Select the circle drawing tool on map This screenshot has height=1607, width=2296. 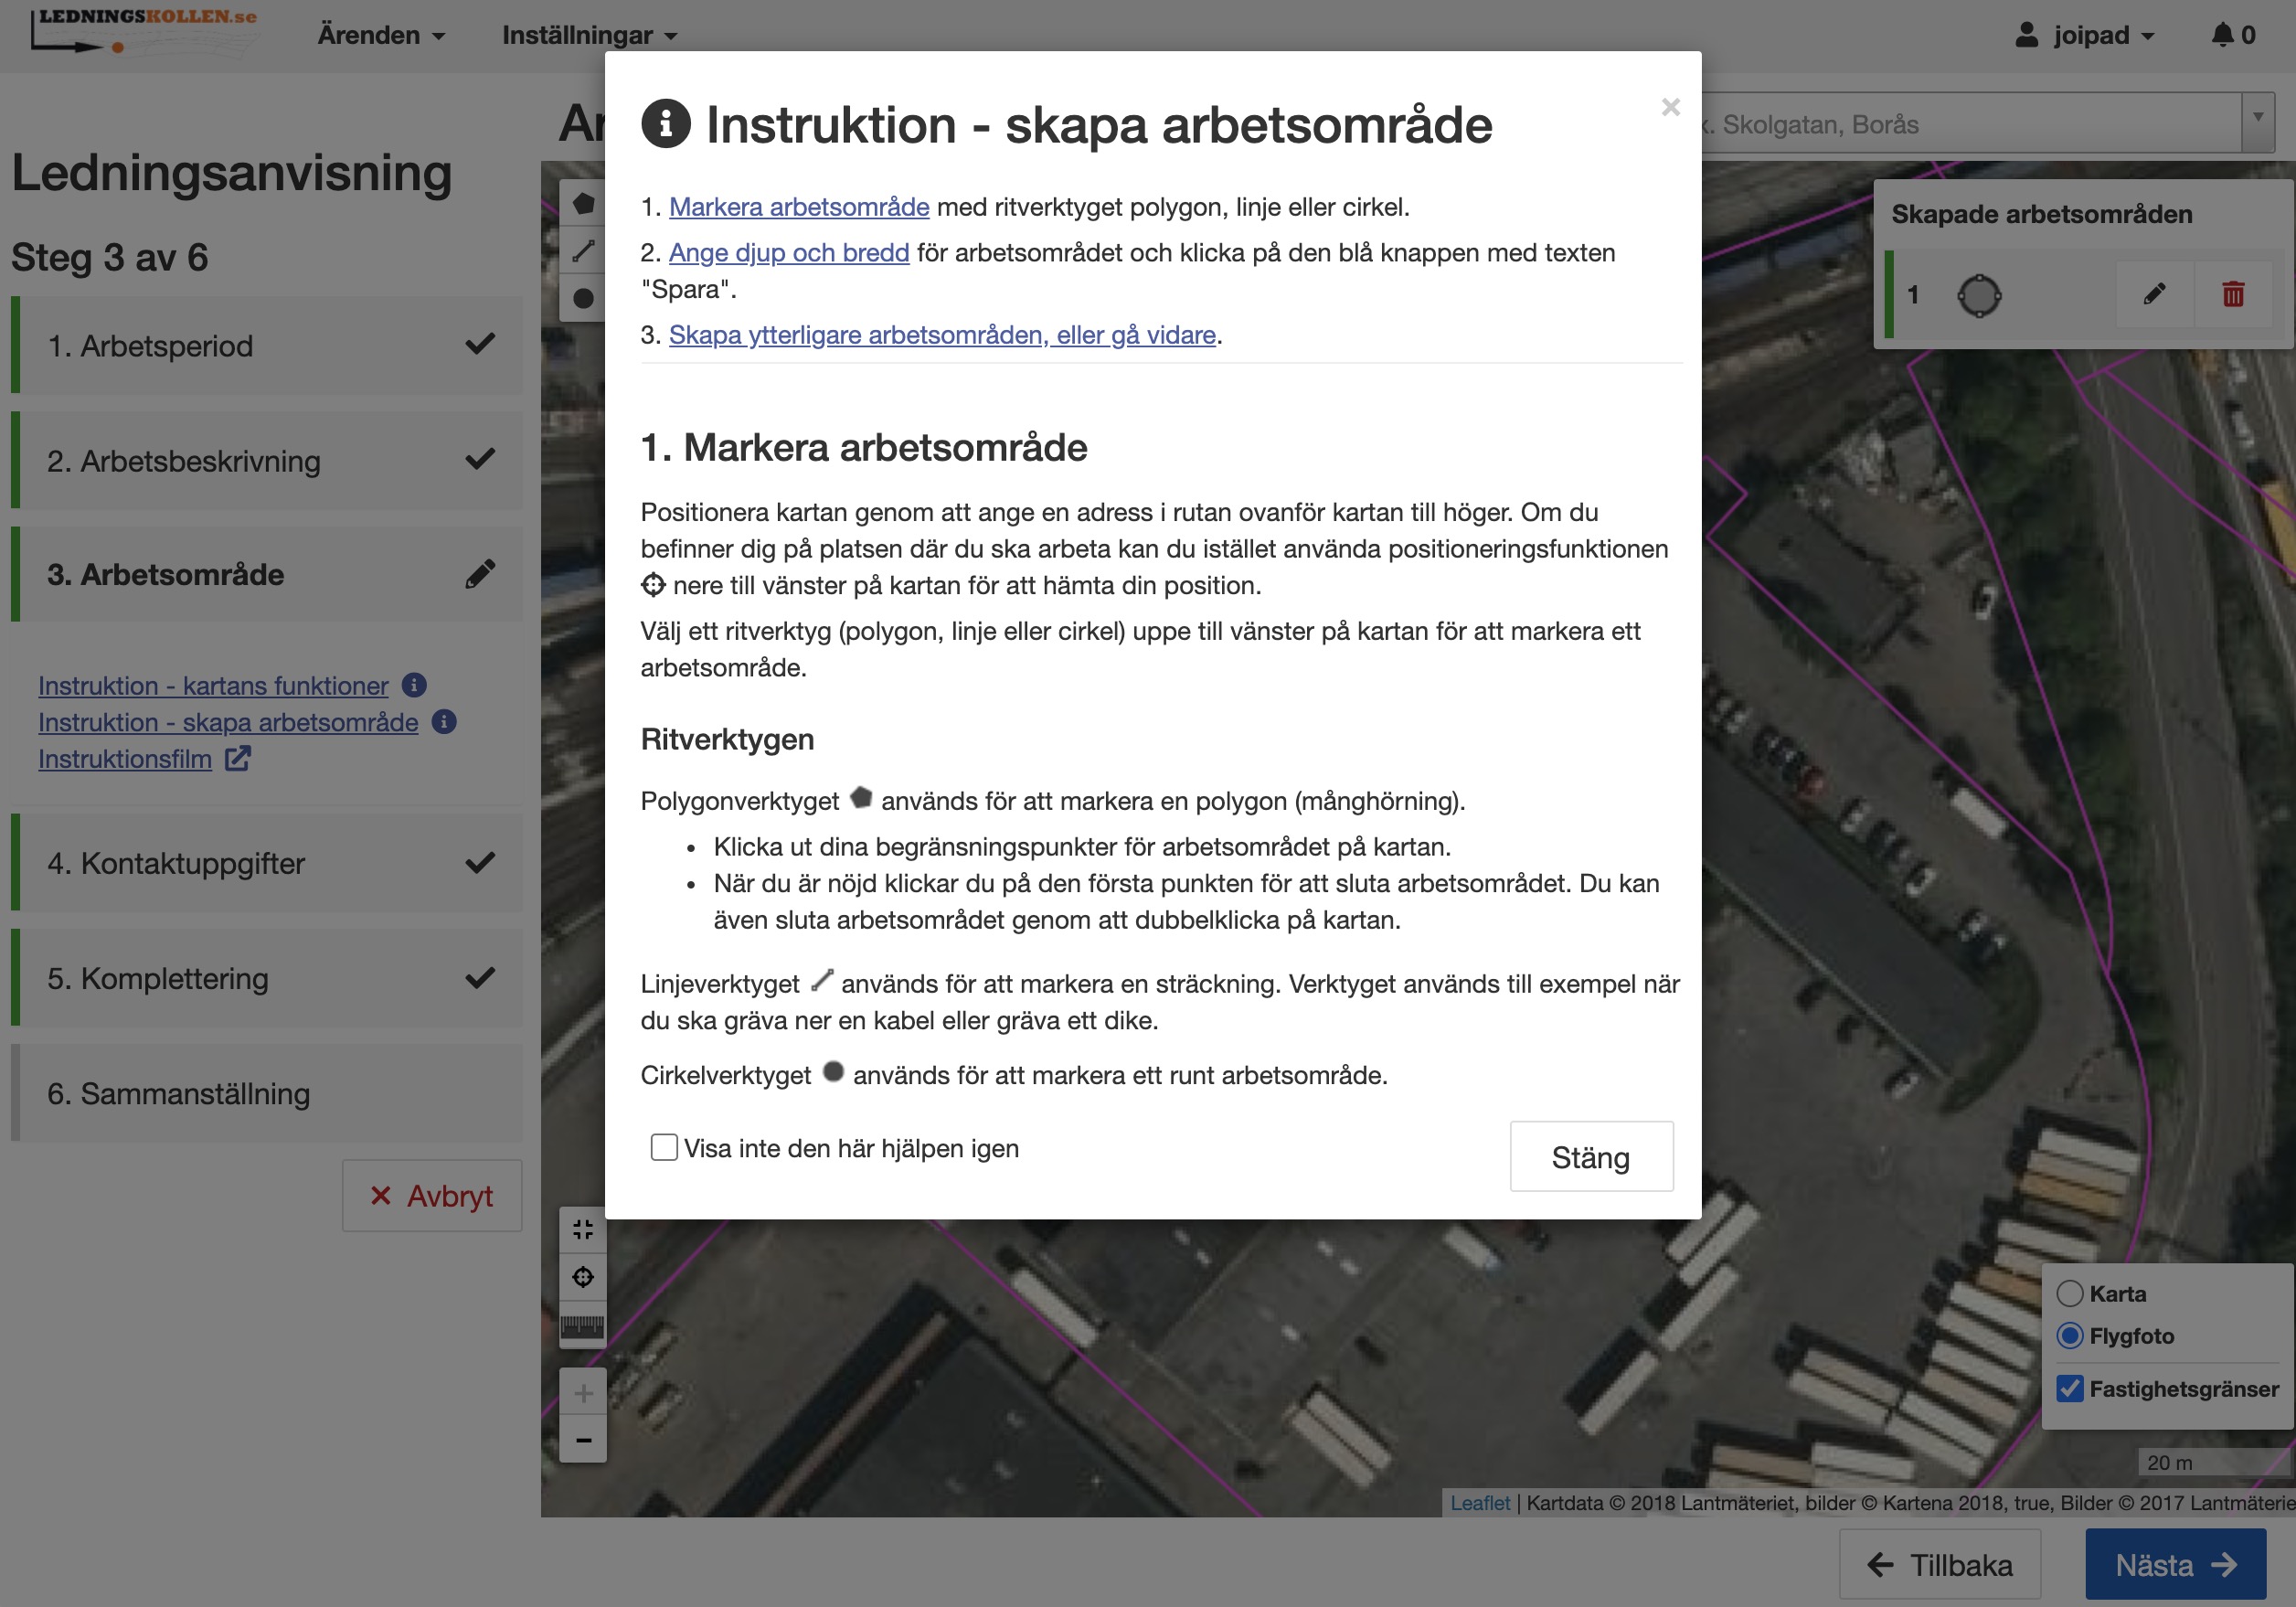click(583, 298)
